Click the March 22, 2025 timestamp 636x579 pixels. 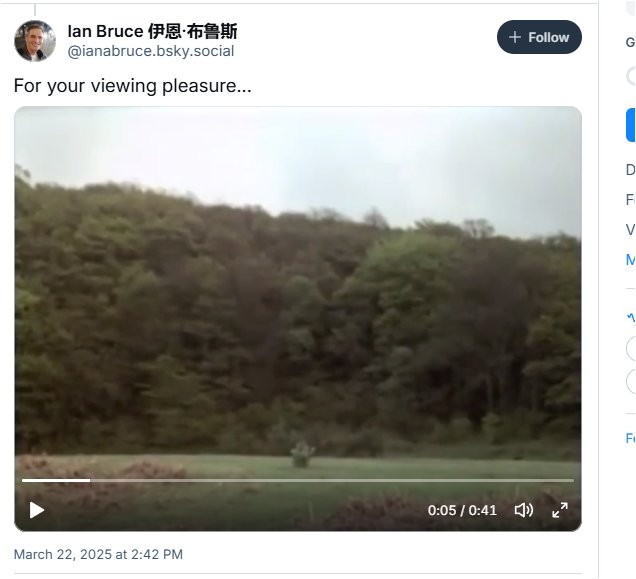[98, 554]
